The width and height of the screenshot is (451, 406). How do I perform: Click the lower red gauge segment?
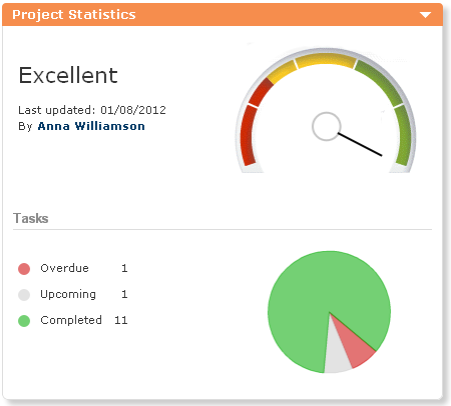(247, 135)
